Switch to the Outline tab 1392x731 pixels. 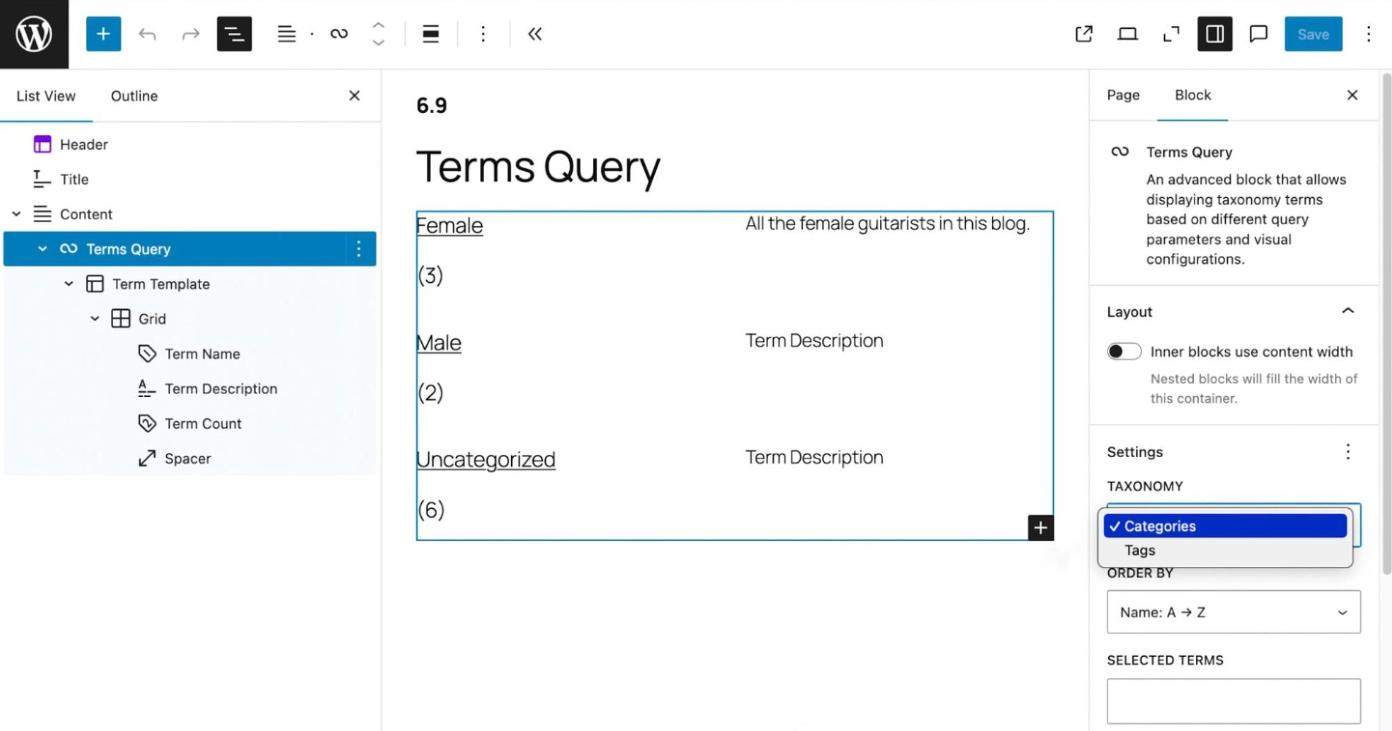[x=134, y=96]
